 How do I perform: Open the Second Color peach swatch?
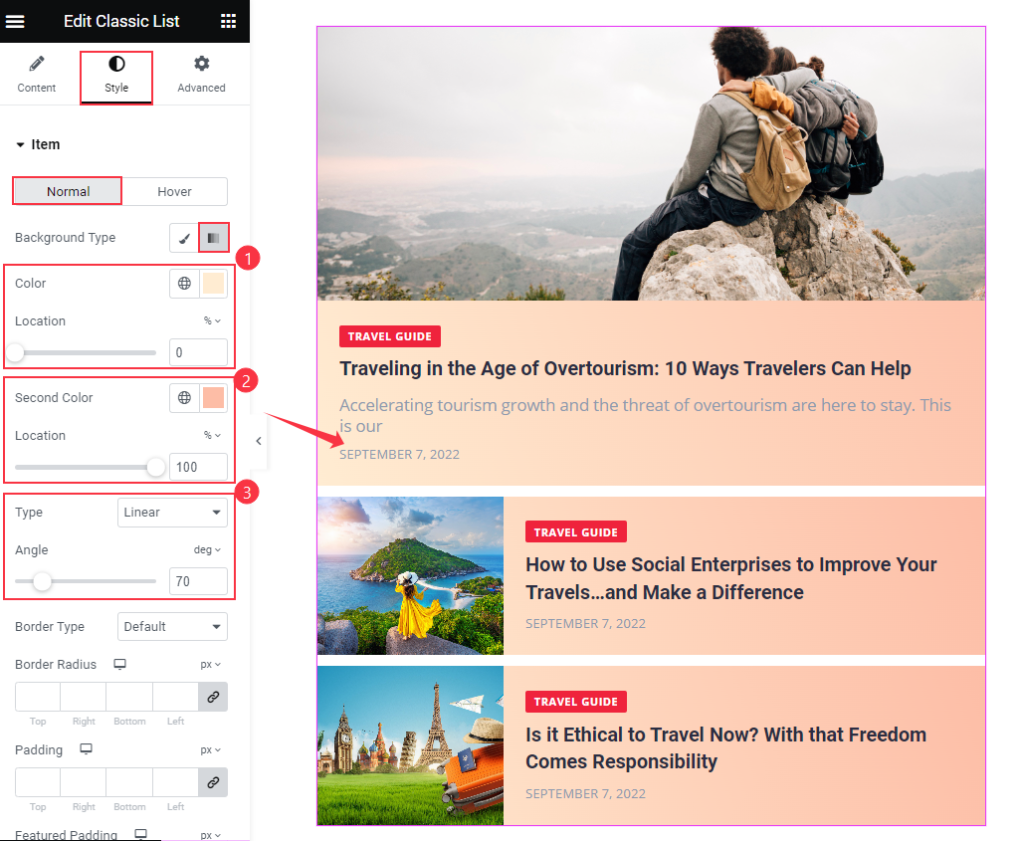pyautogui.click(x=214, y=398)
